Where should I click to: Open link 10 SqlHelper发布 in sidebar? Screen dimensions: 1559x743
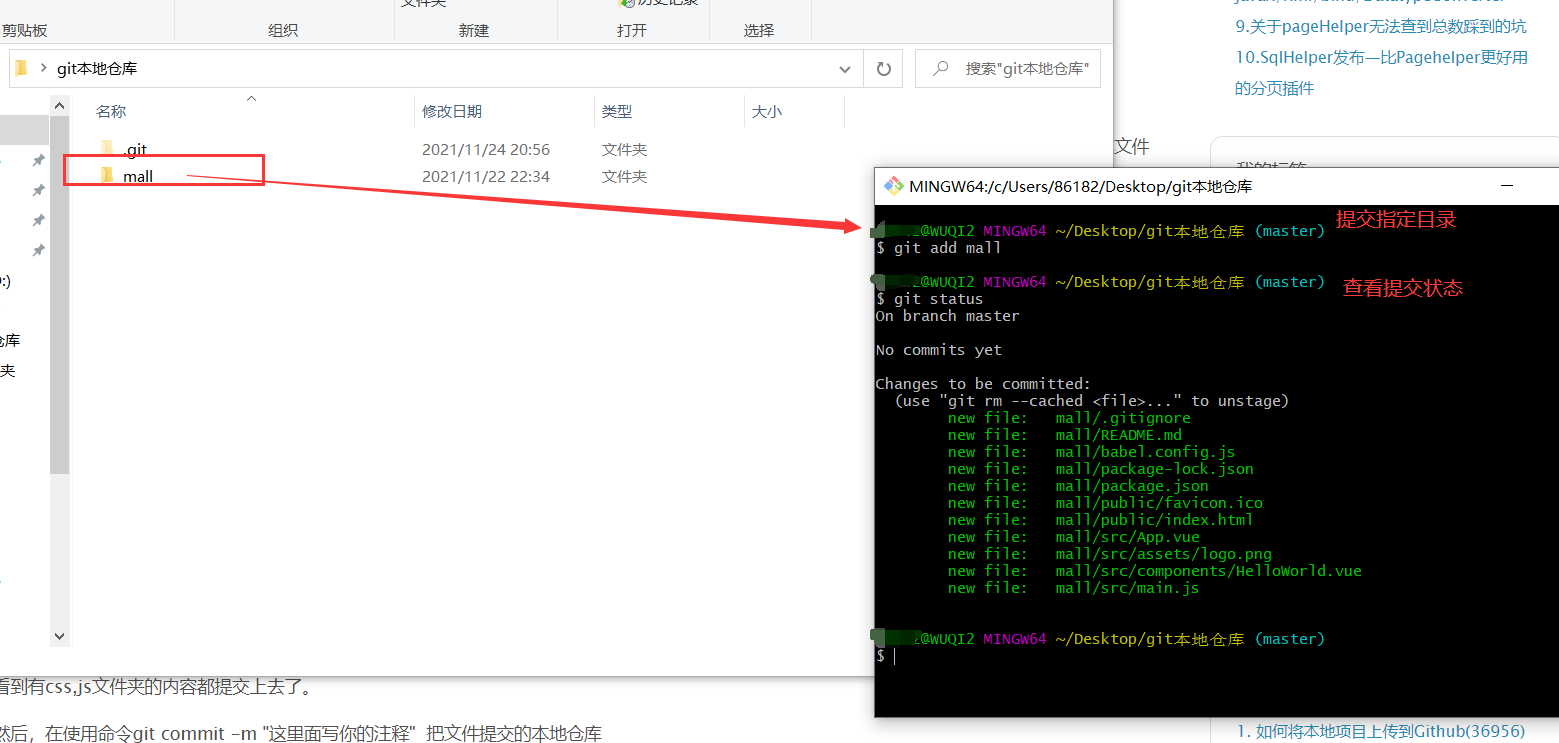[x=1381, y=72]
